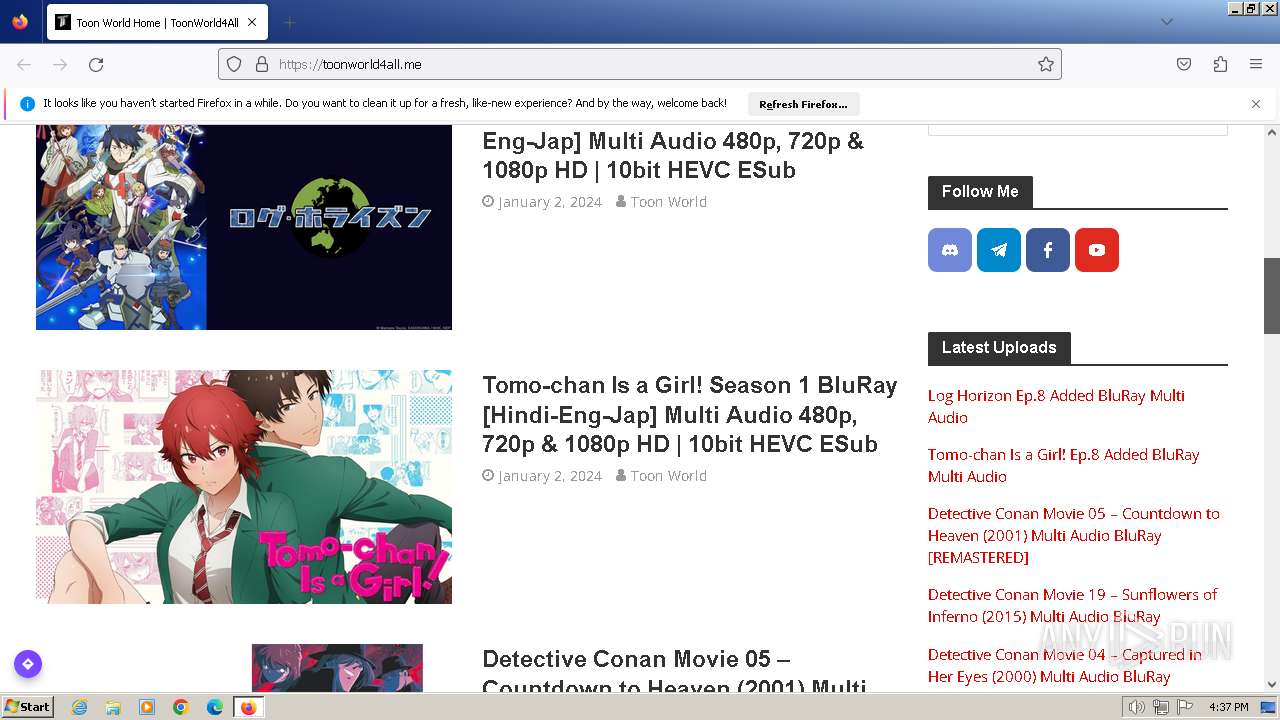Open Action Center flag icon
Viewport: 1280px width, 720px height.
point(1183,707)
